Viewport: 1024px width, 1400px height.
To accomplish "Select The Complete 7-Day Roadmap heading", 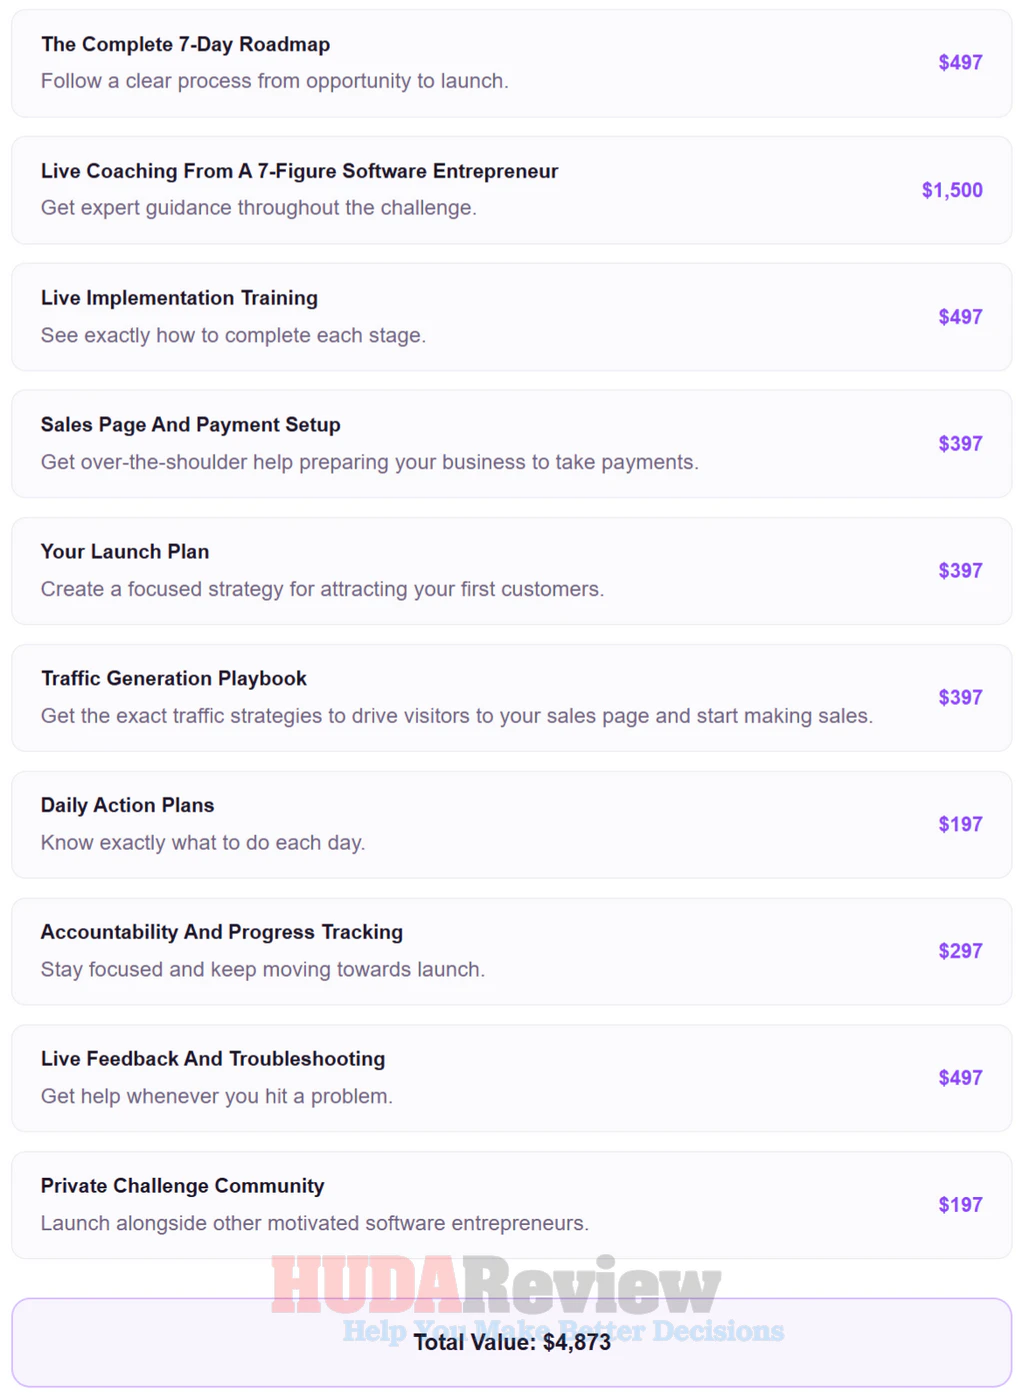I will [185, 44].
